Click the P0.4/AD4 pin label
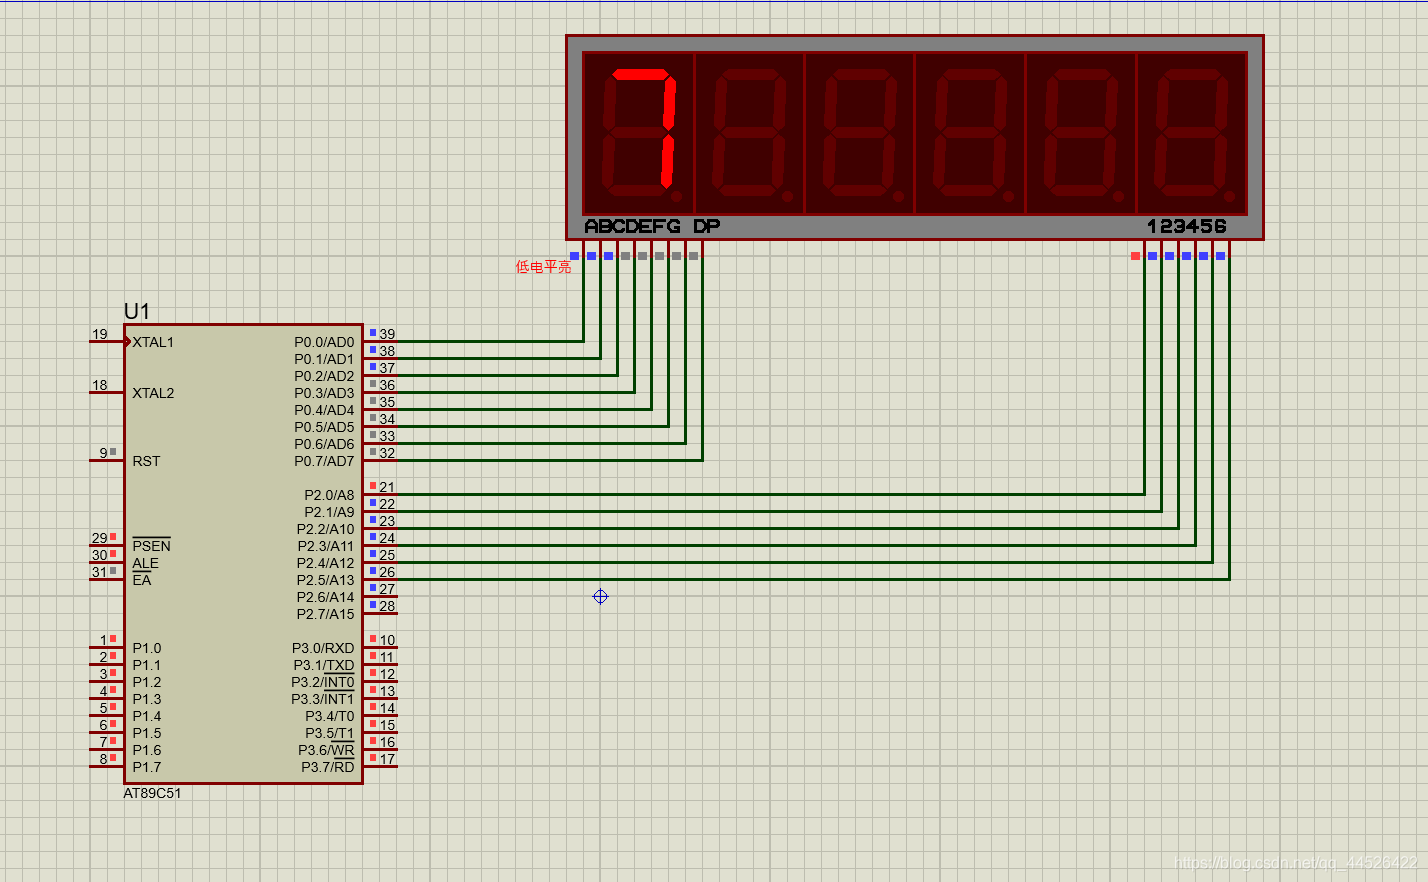1428x882 pixels. click(324, 410)
